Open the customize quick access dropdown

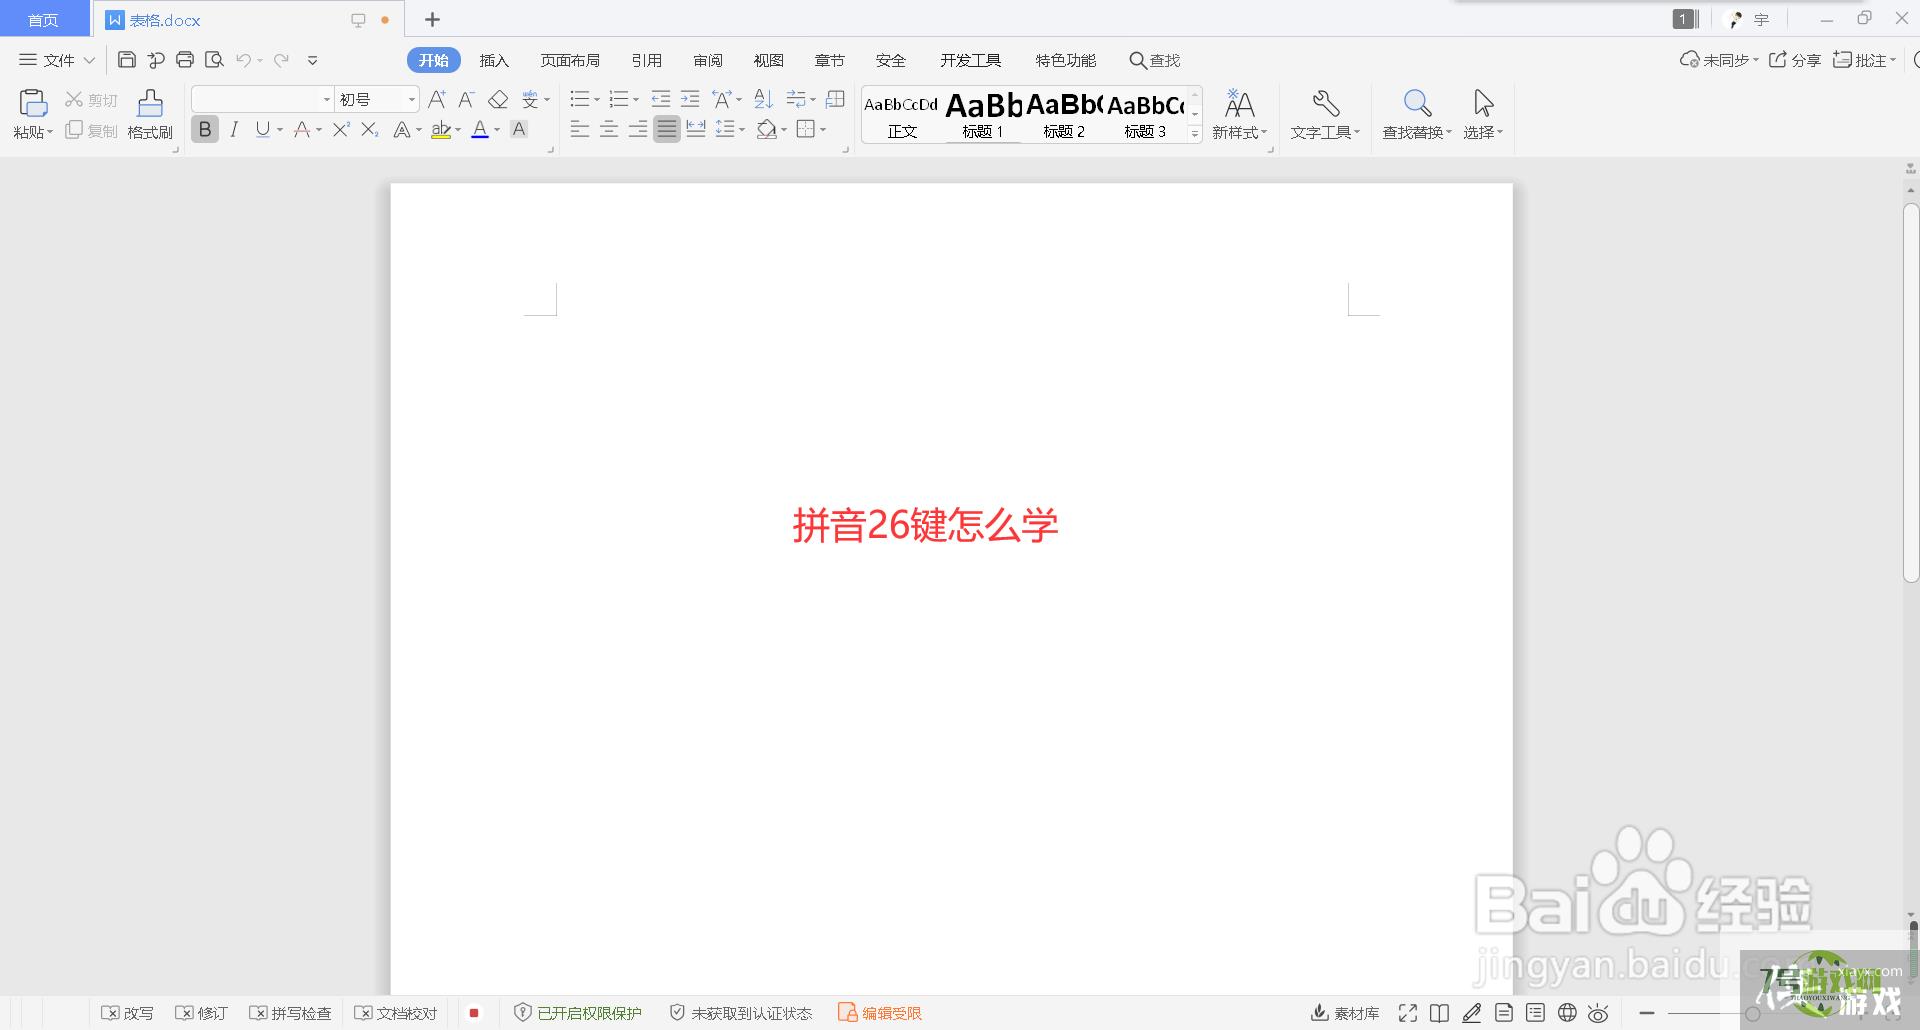coord(312,60)
